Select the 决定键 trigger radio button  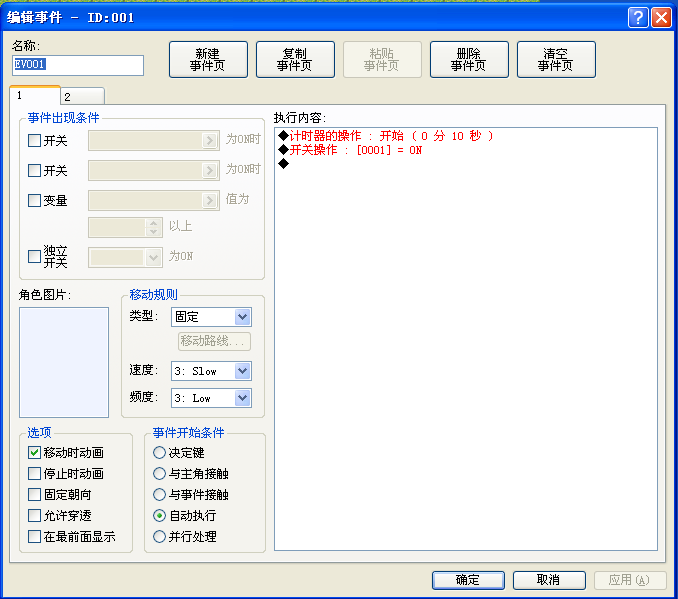tap(159, 452)
